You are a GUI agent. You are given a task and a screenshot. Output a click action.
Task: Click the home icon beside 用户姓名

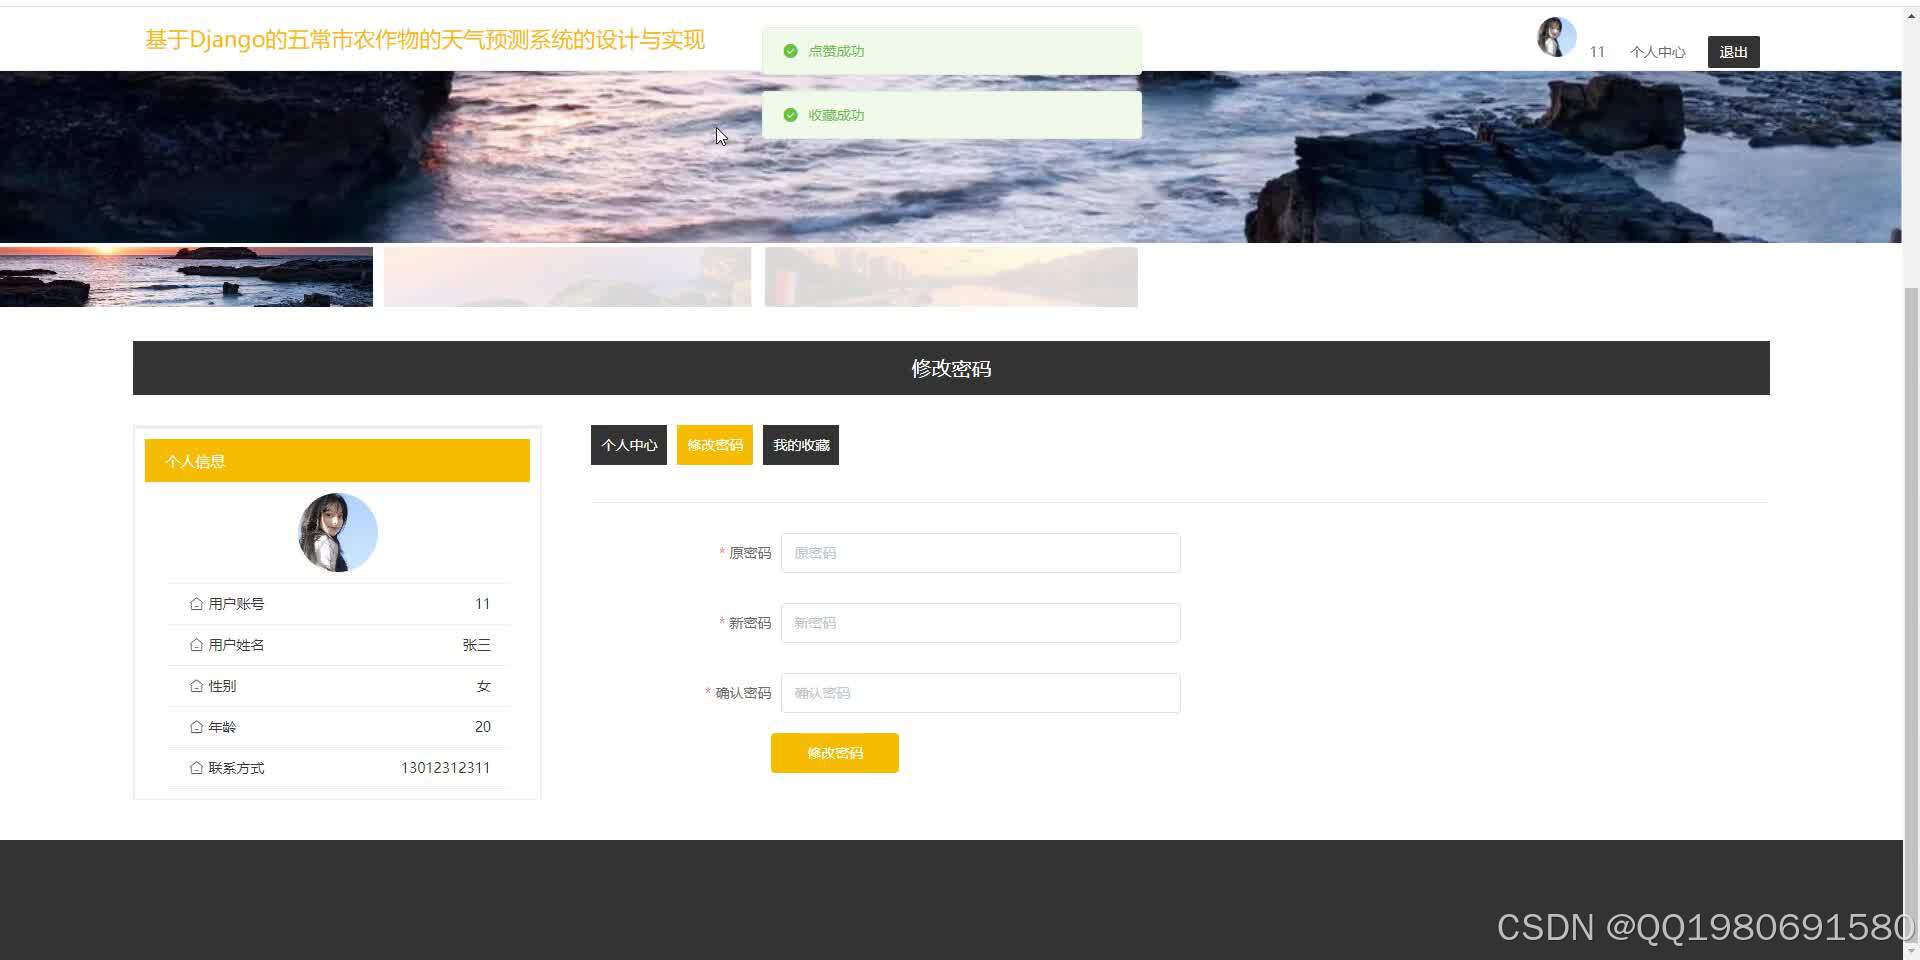[x=196, y=645]
